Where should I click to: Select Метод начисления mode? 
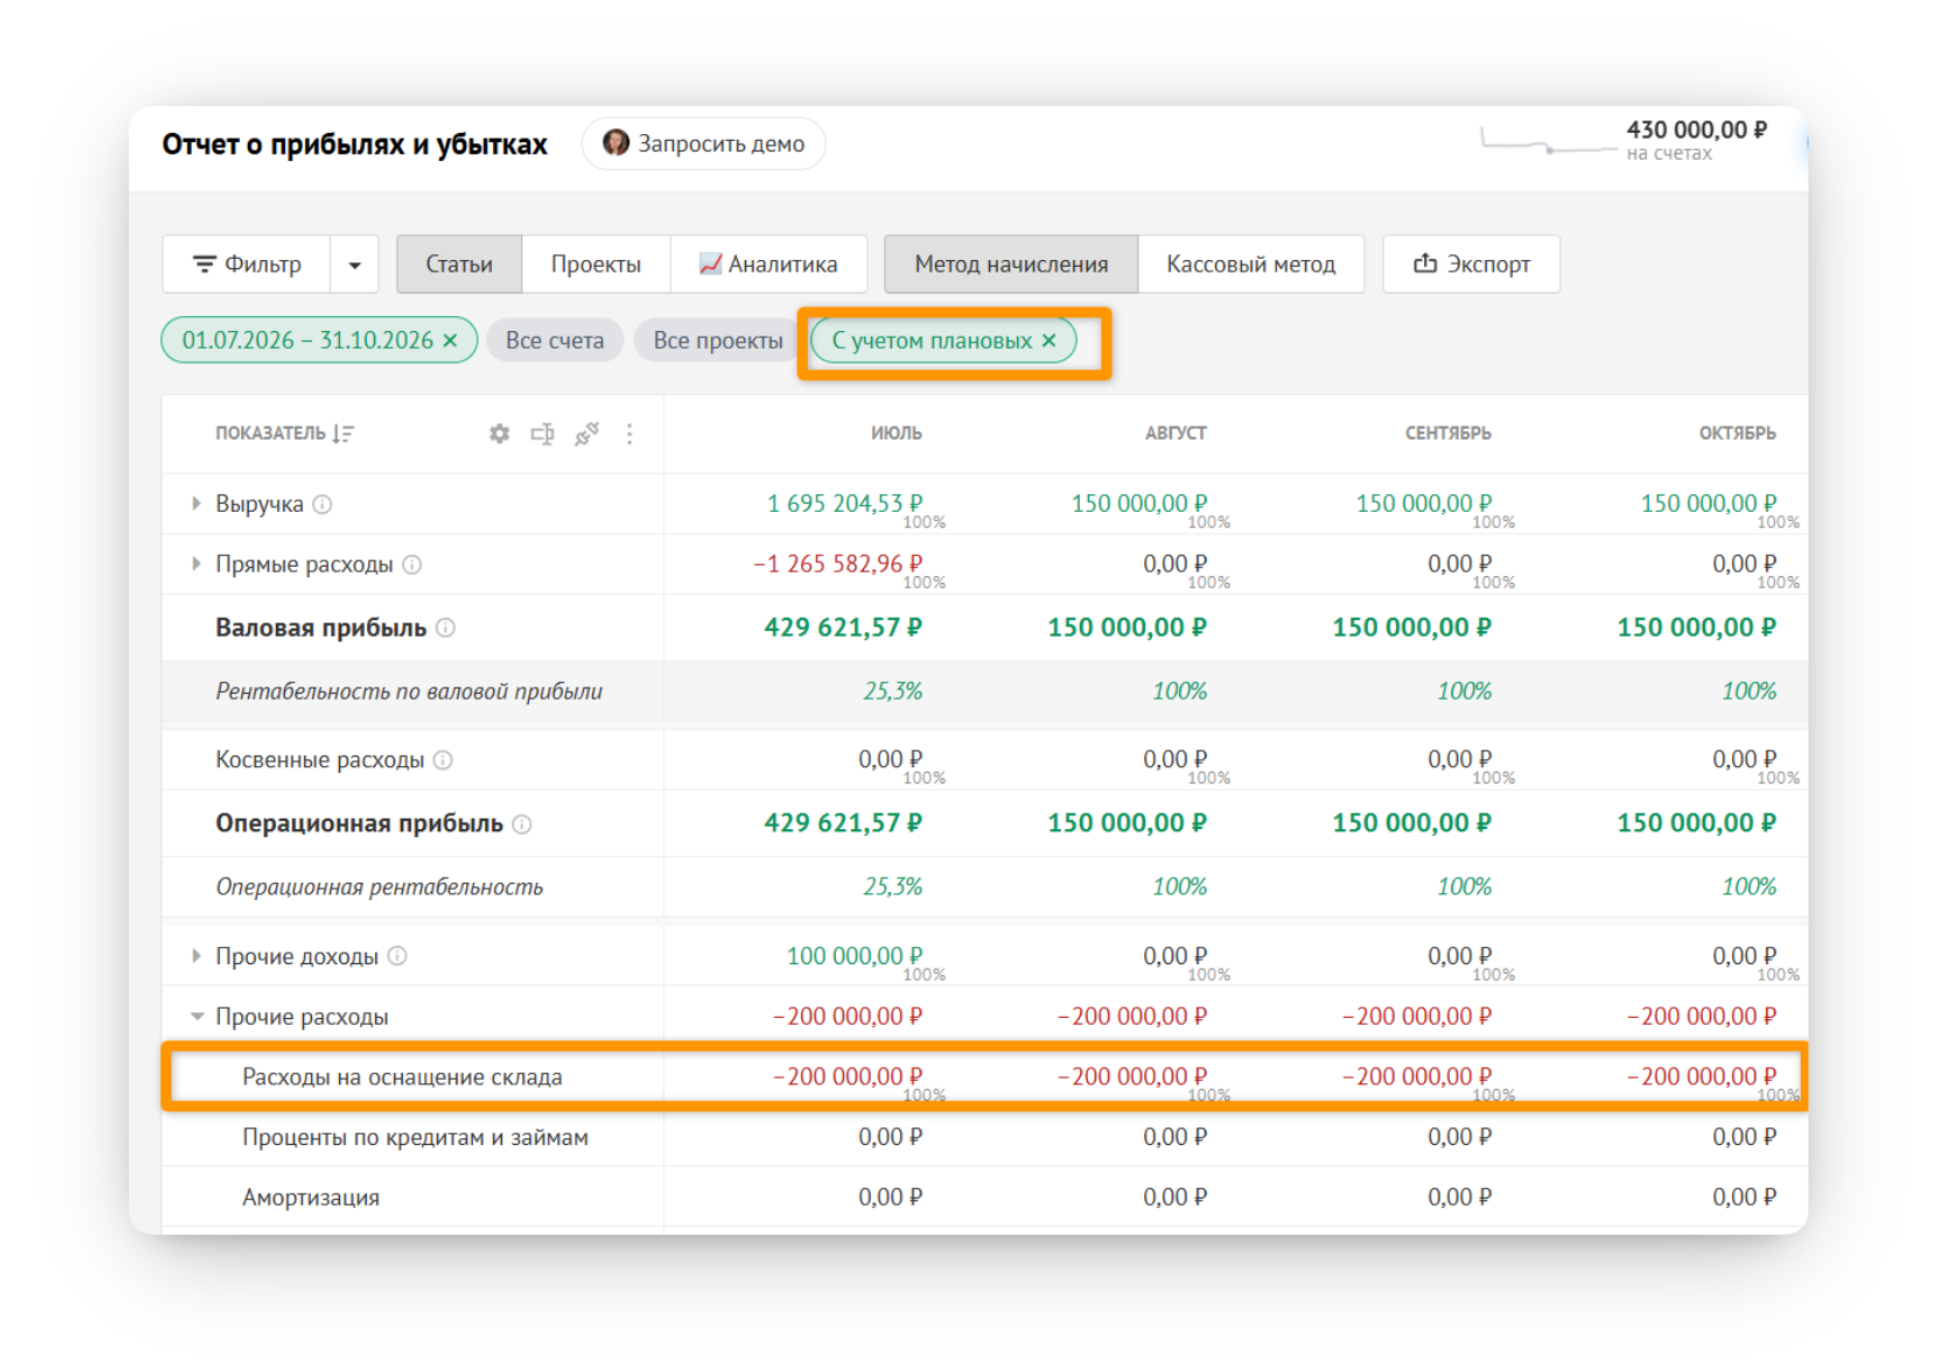(x=1011, y=264)
